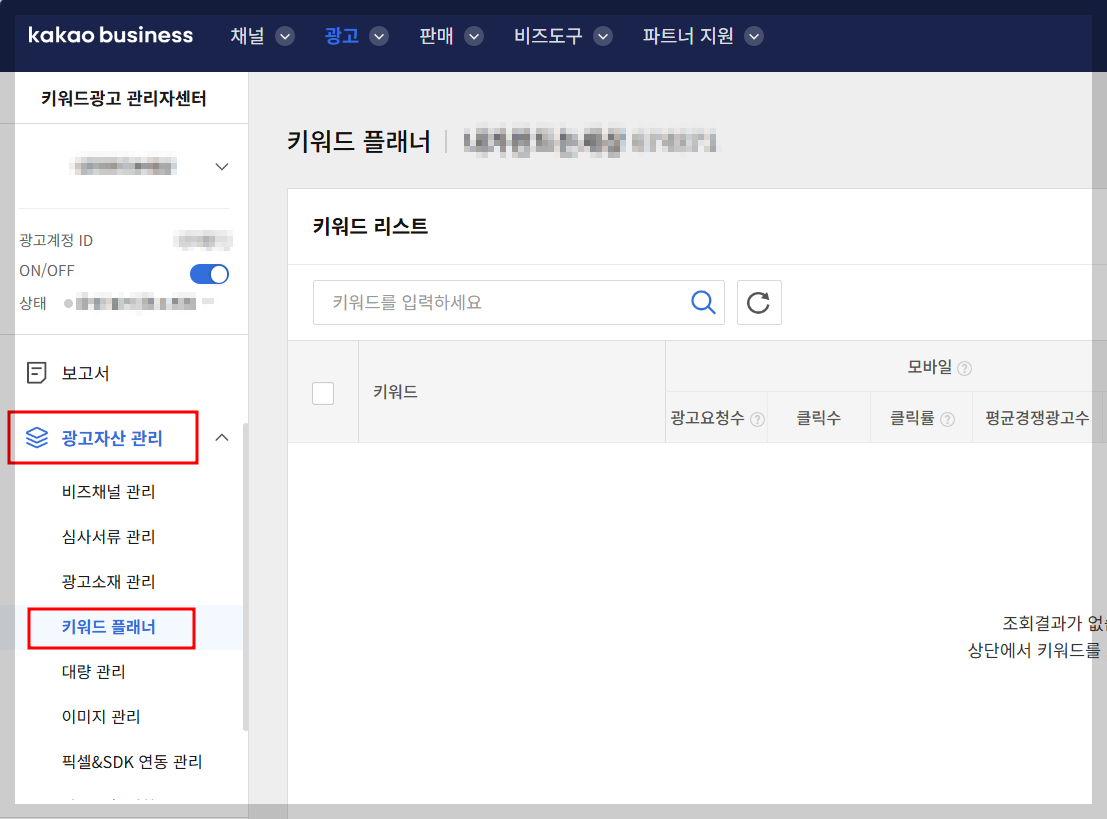Click the keyword search magnifier icon
This screenshot has width=1107, height=819.
pos(702,303)
